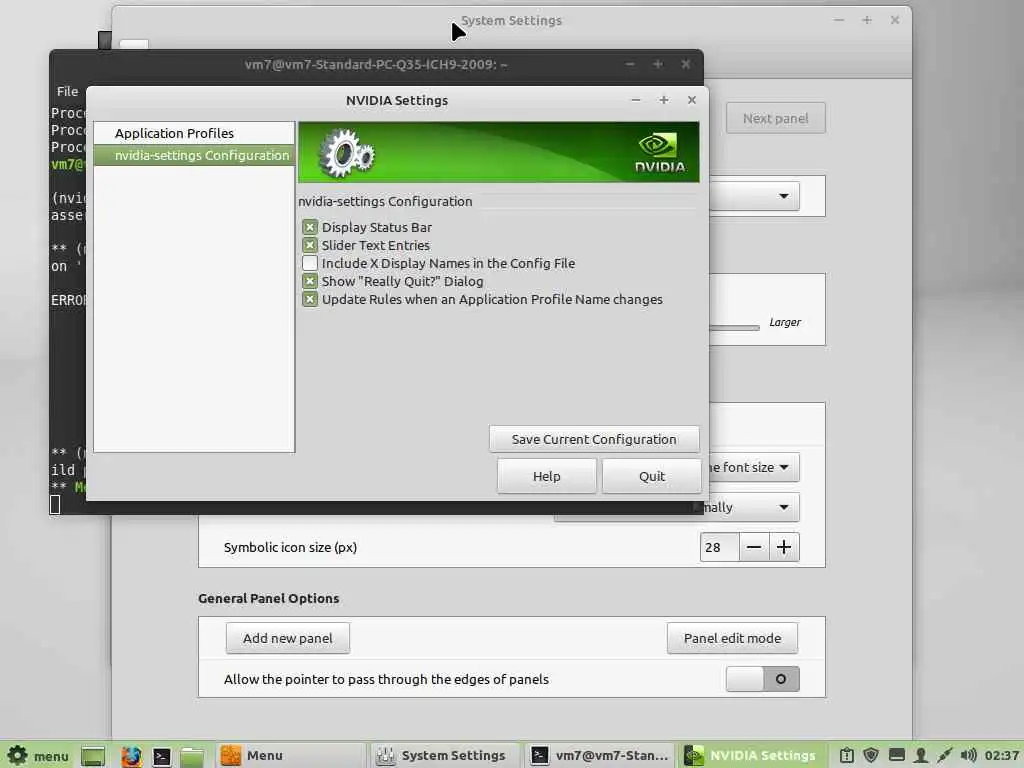
Task: Switch to the vm7 terminal taskbar entry
Action: click(x=599, y=756)
